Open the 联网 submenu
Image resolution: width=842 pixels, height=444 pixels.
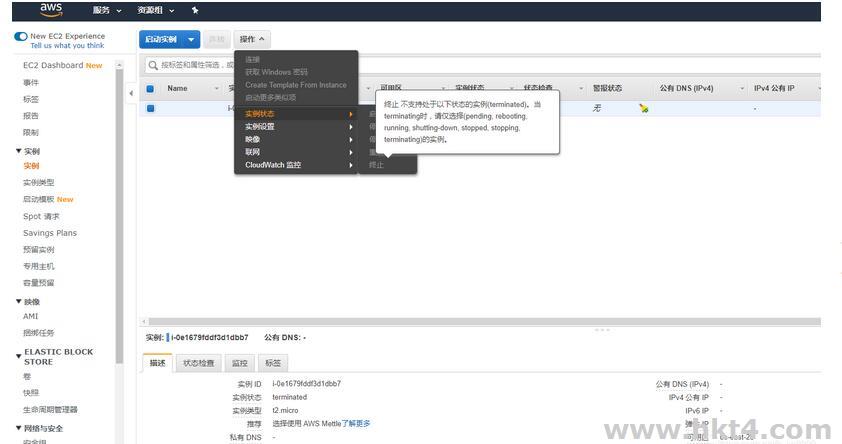coord(296,152)
